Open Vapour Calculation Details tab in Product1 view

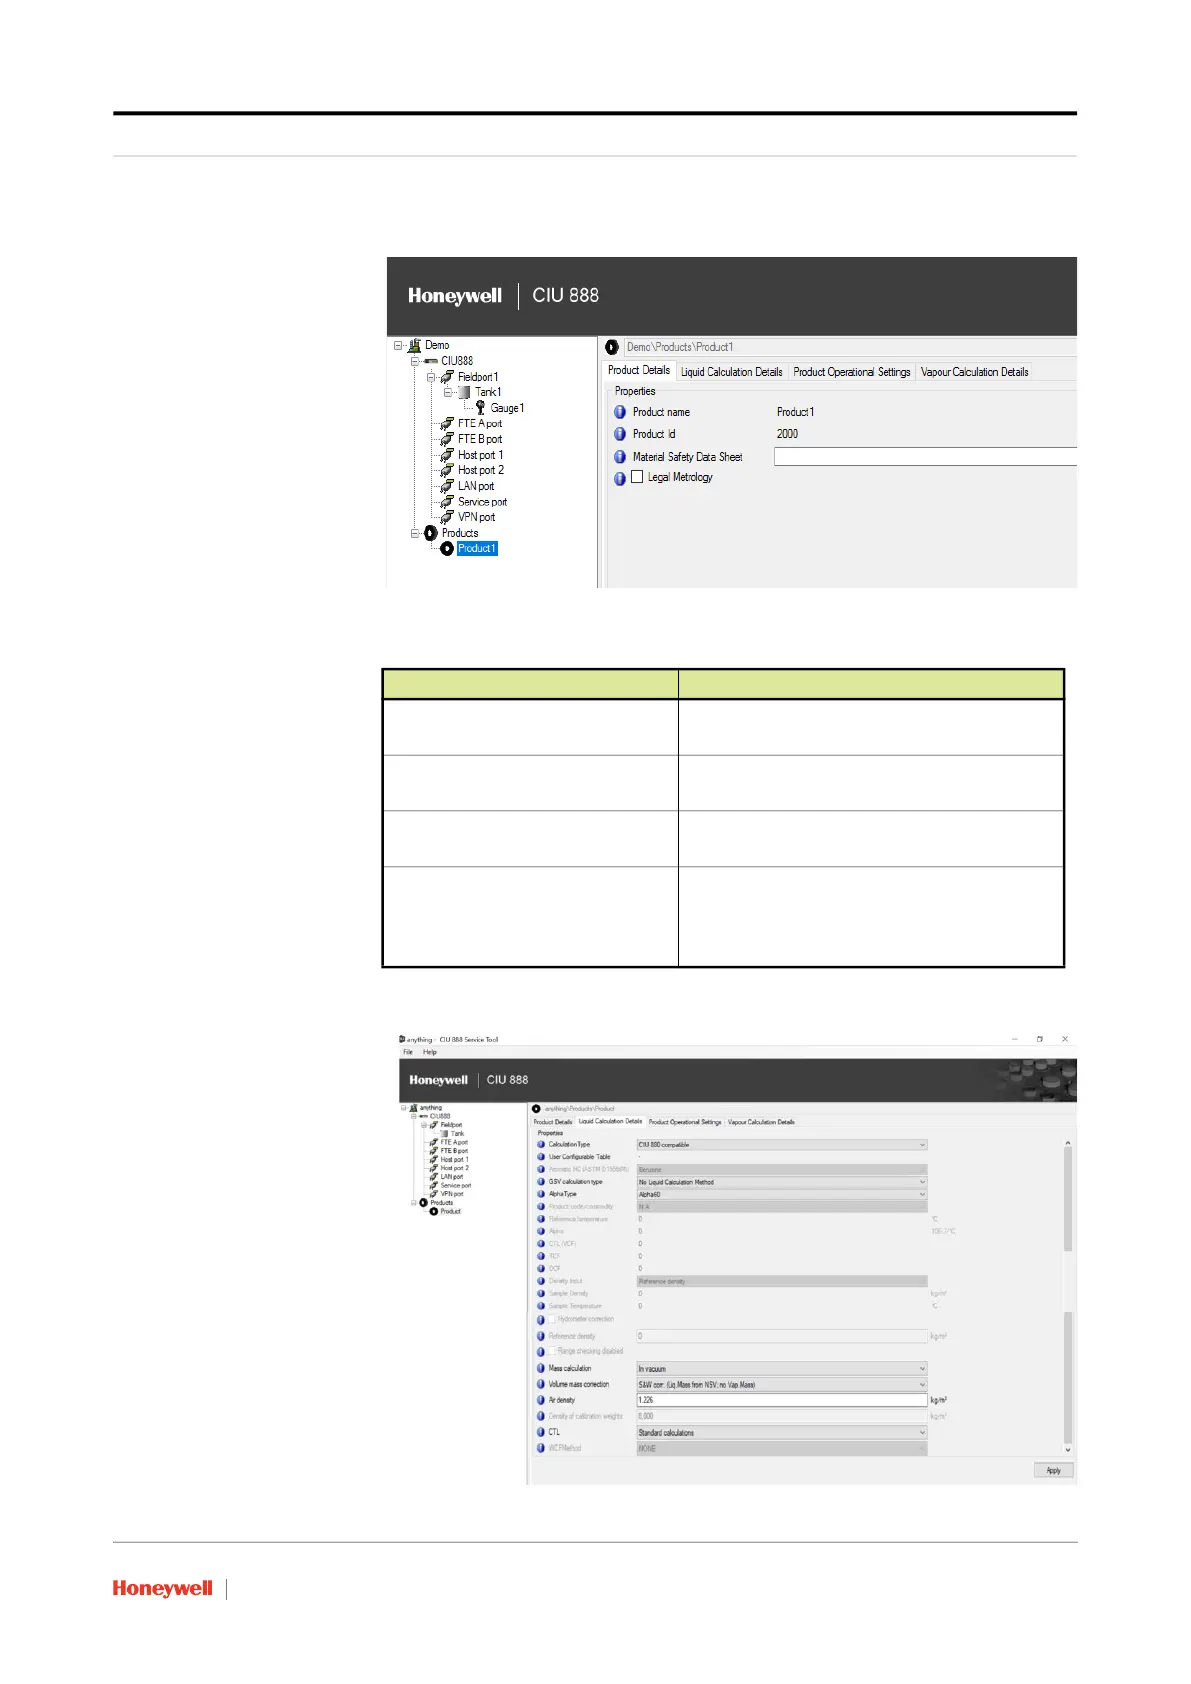[x=975, y=372]
